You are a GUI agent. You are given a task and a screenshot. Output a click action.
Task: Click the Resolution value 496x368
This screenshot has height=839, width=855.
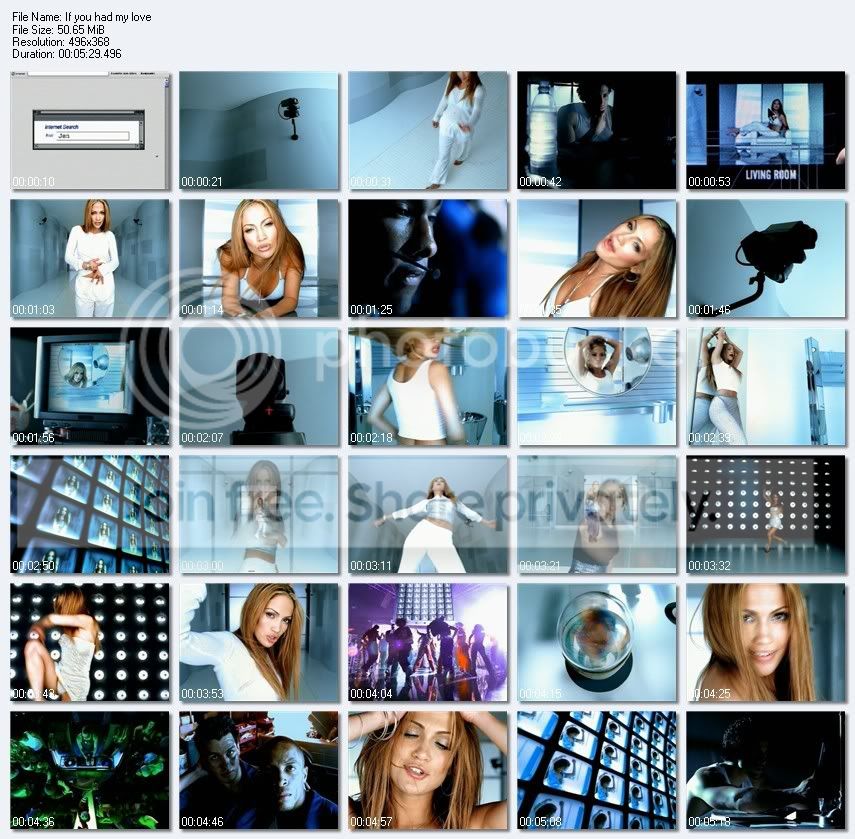pos(89,41)
